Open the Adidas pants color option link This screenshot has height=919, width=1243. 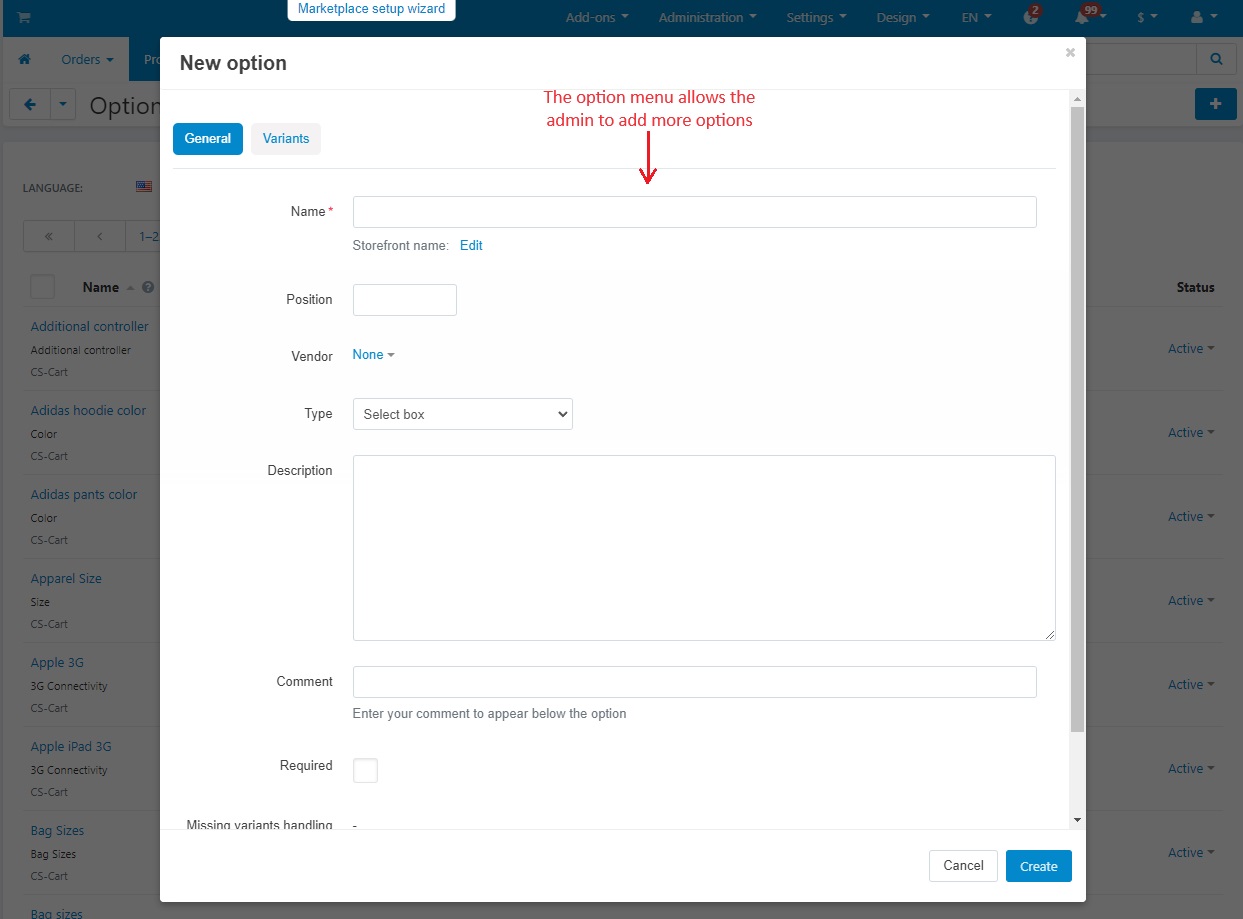point(84,495)
